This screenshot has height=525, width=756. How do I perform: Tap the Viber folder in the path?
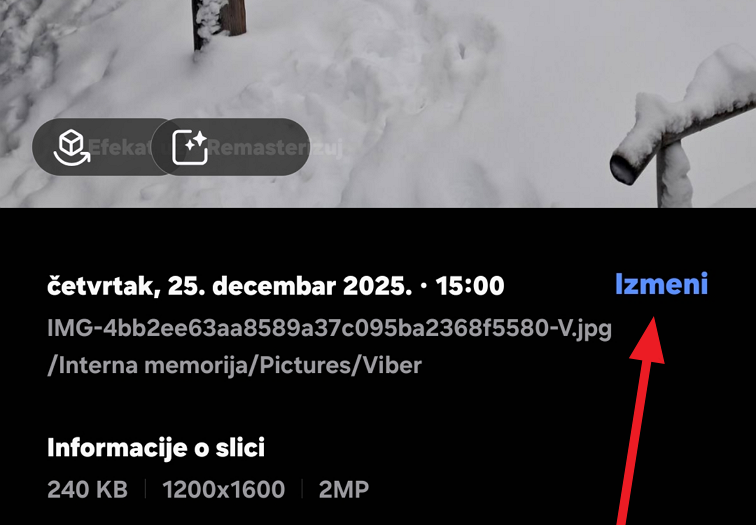(x=392, y=365)
